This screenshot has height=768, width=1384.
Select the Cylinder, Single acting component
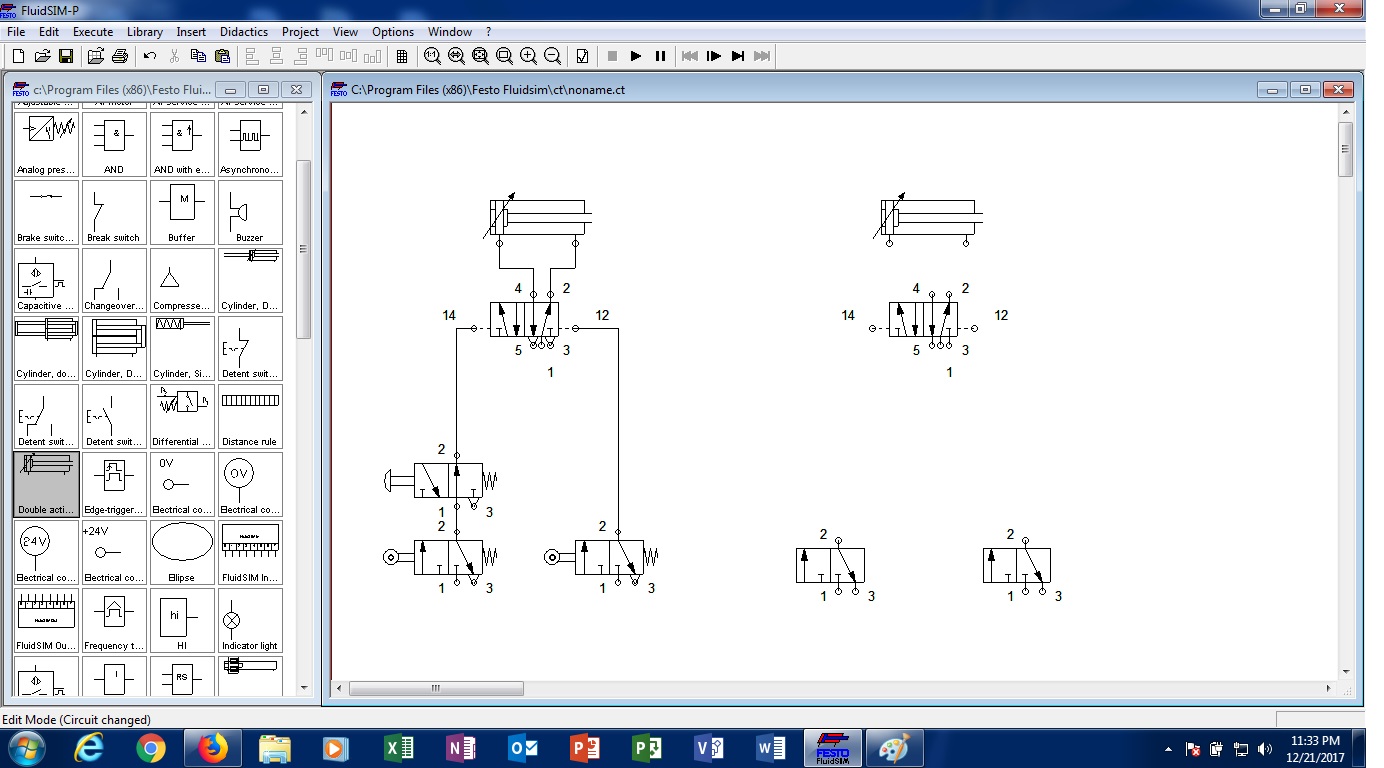tap(182, 348)
